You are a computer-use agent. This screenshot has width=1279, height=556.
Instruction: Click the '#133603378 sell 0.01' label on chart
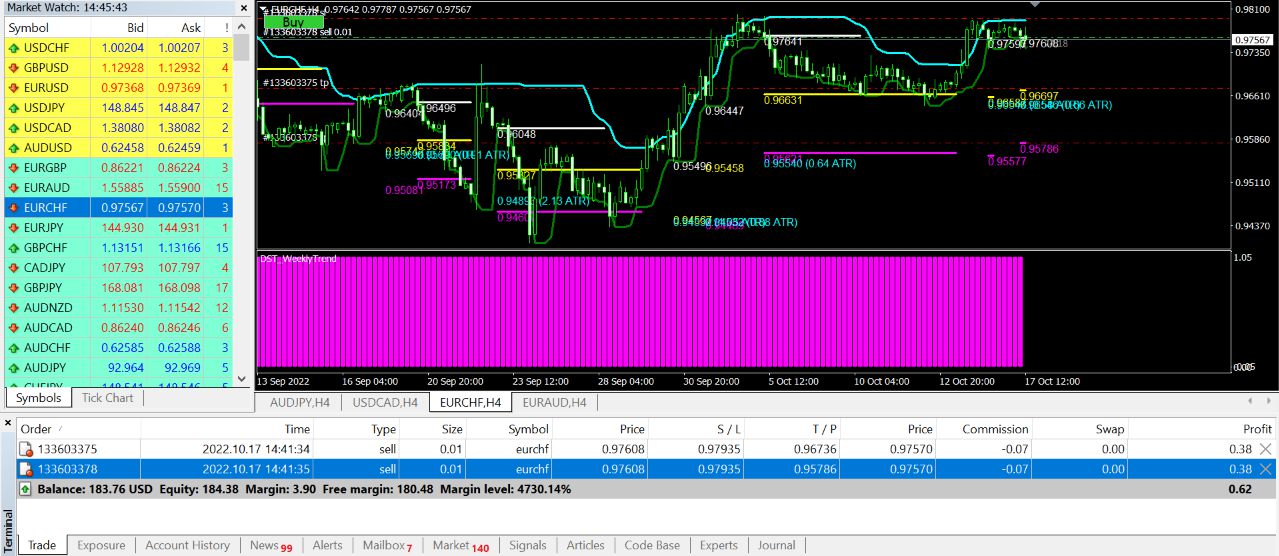(x=307, y=32)
